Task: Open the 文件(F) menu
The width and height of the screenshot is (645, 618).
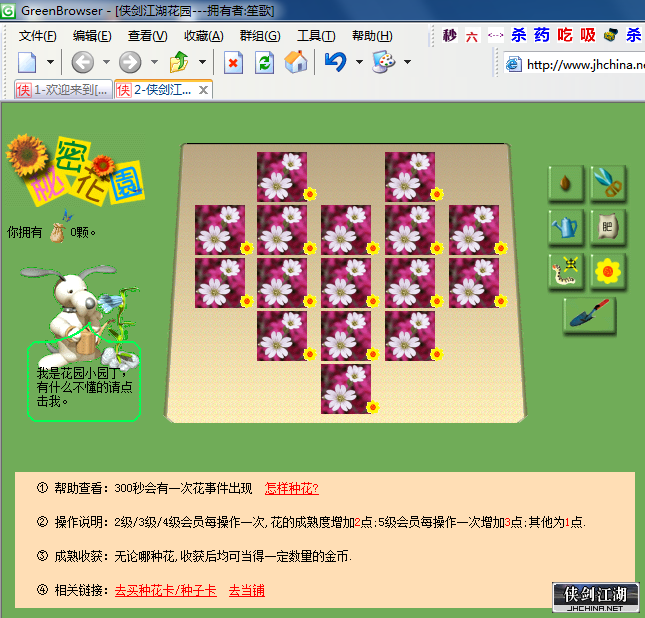Action: (37, 36)
